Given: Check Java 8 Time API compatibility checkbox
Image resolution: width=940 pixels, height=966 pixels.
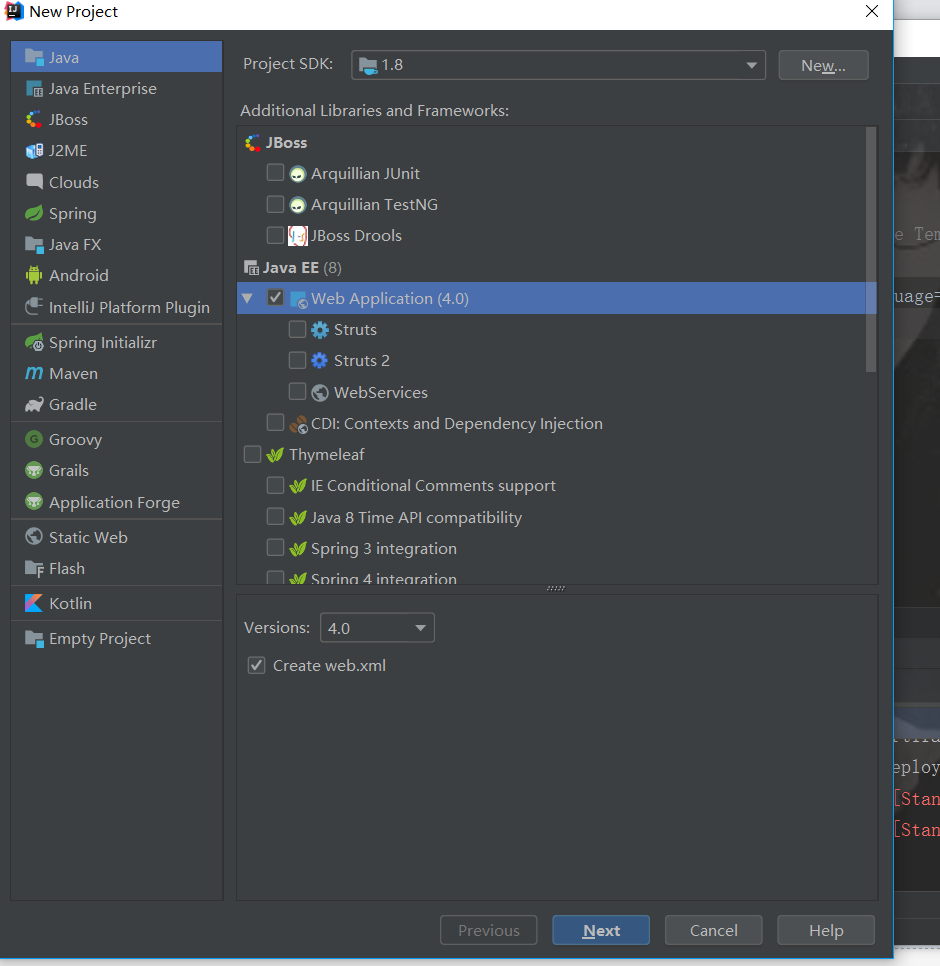Looking at the screenshot, I should (x=275, y=516).
